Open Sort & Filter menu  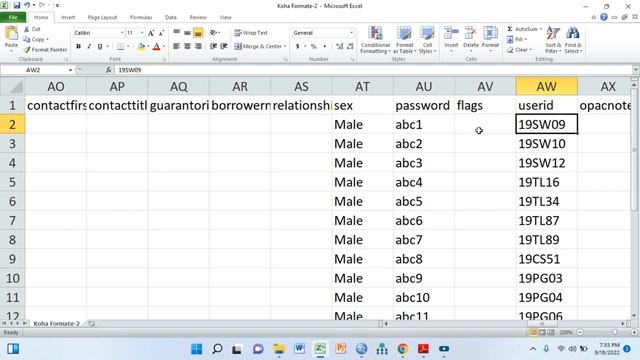(x=553, y=39)
